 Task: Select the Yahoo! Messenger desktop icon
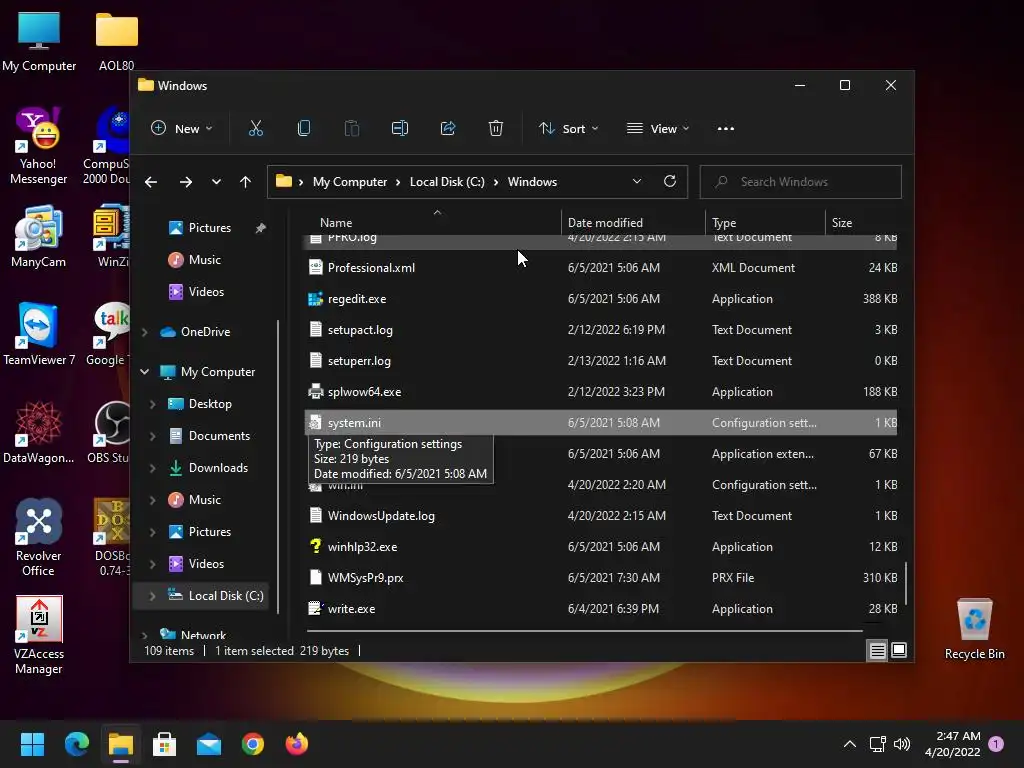pyautogui.click(x=39, y=146)
